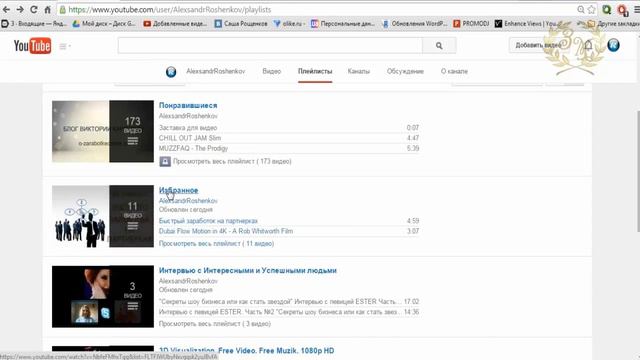
Task: Open the Понравившиеся playlist thumbnail with 173 videos
Action: pyautogui.click(x=103, y=131)
